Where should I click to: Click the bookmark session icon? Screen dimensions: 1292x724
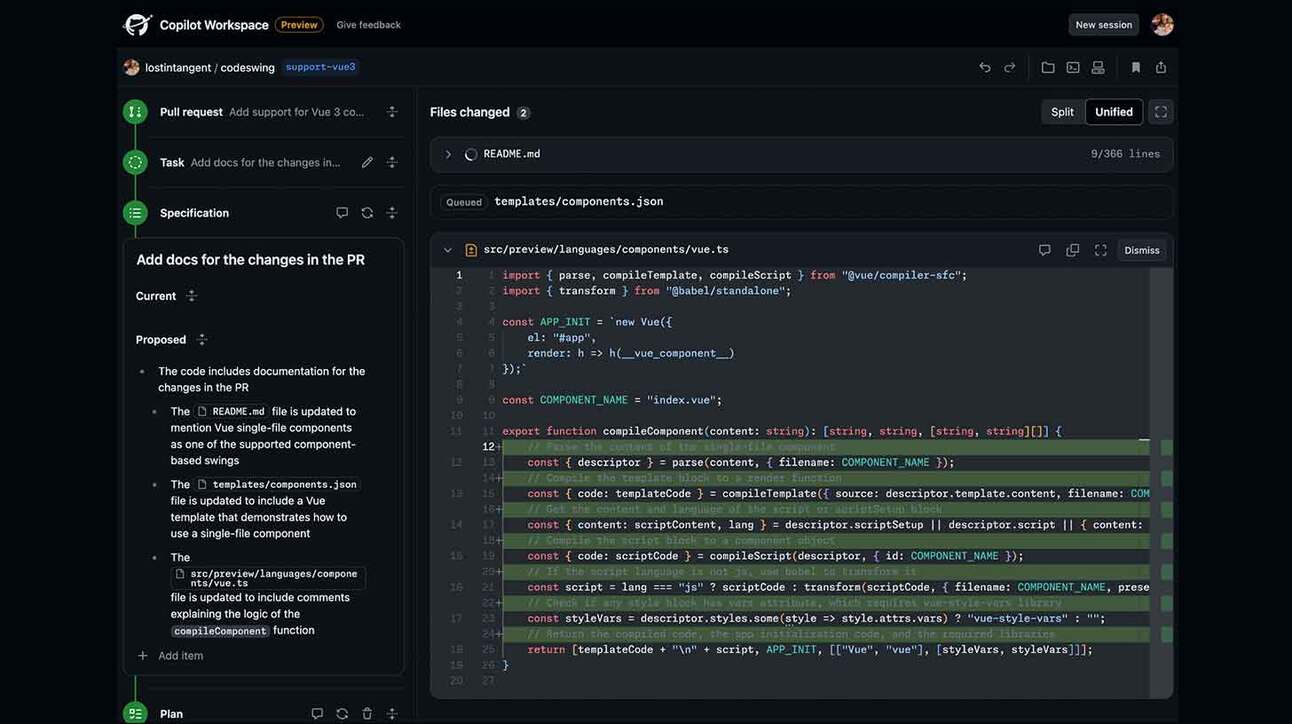(1136, 67)
